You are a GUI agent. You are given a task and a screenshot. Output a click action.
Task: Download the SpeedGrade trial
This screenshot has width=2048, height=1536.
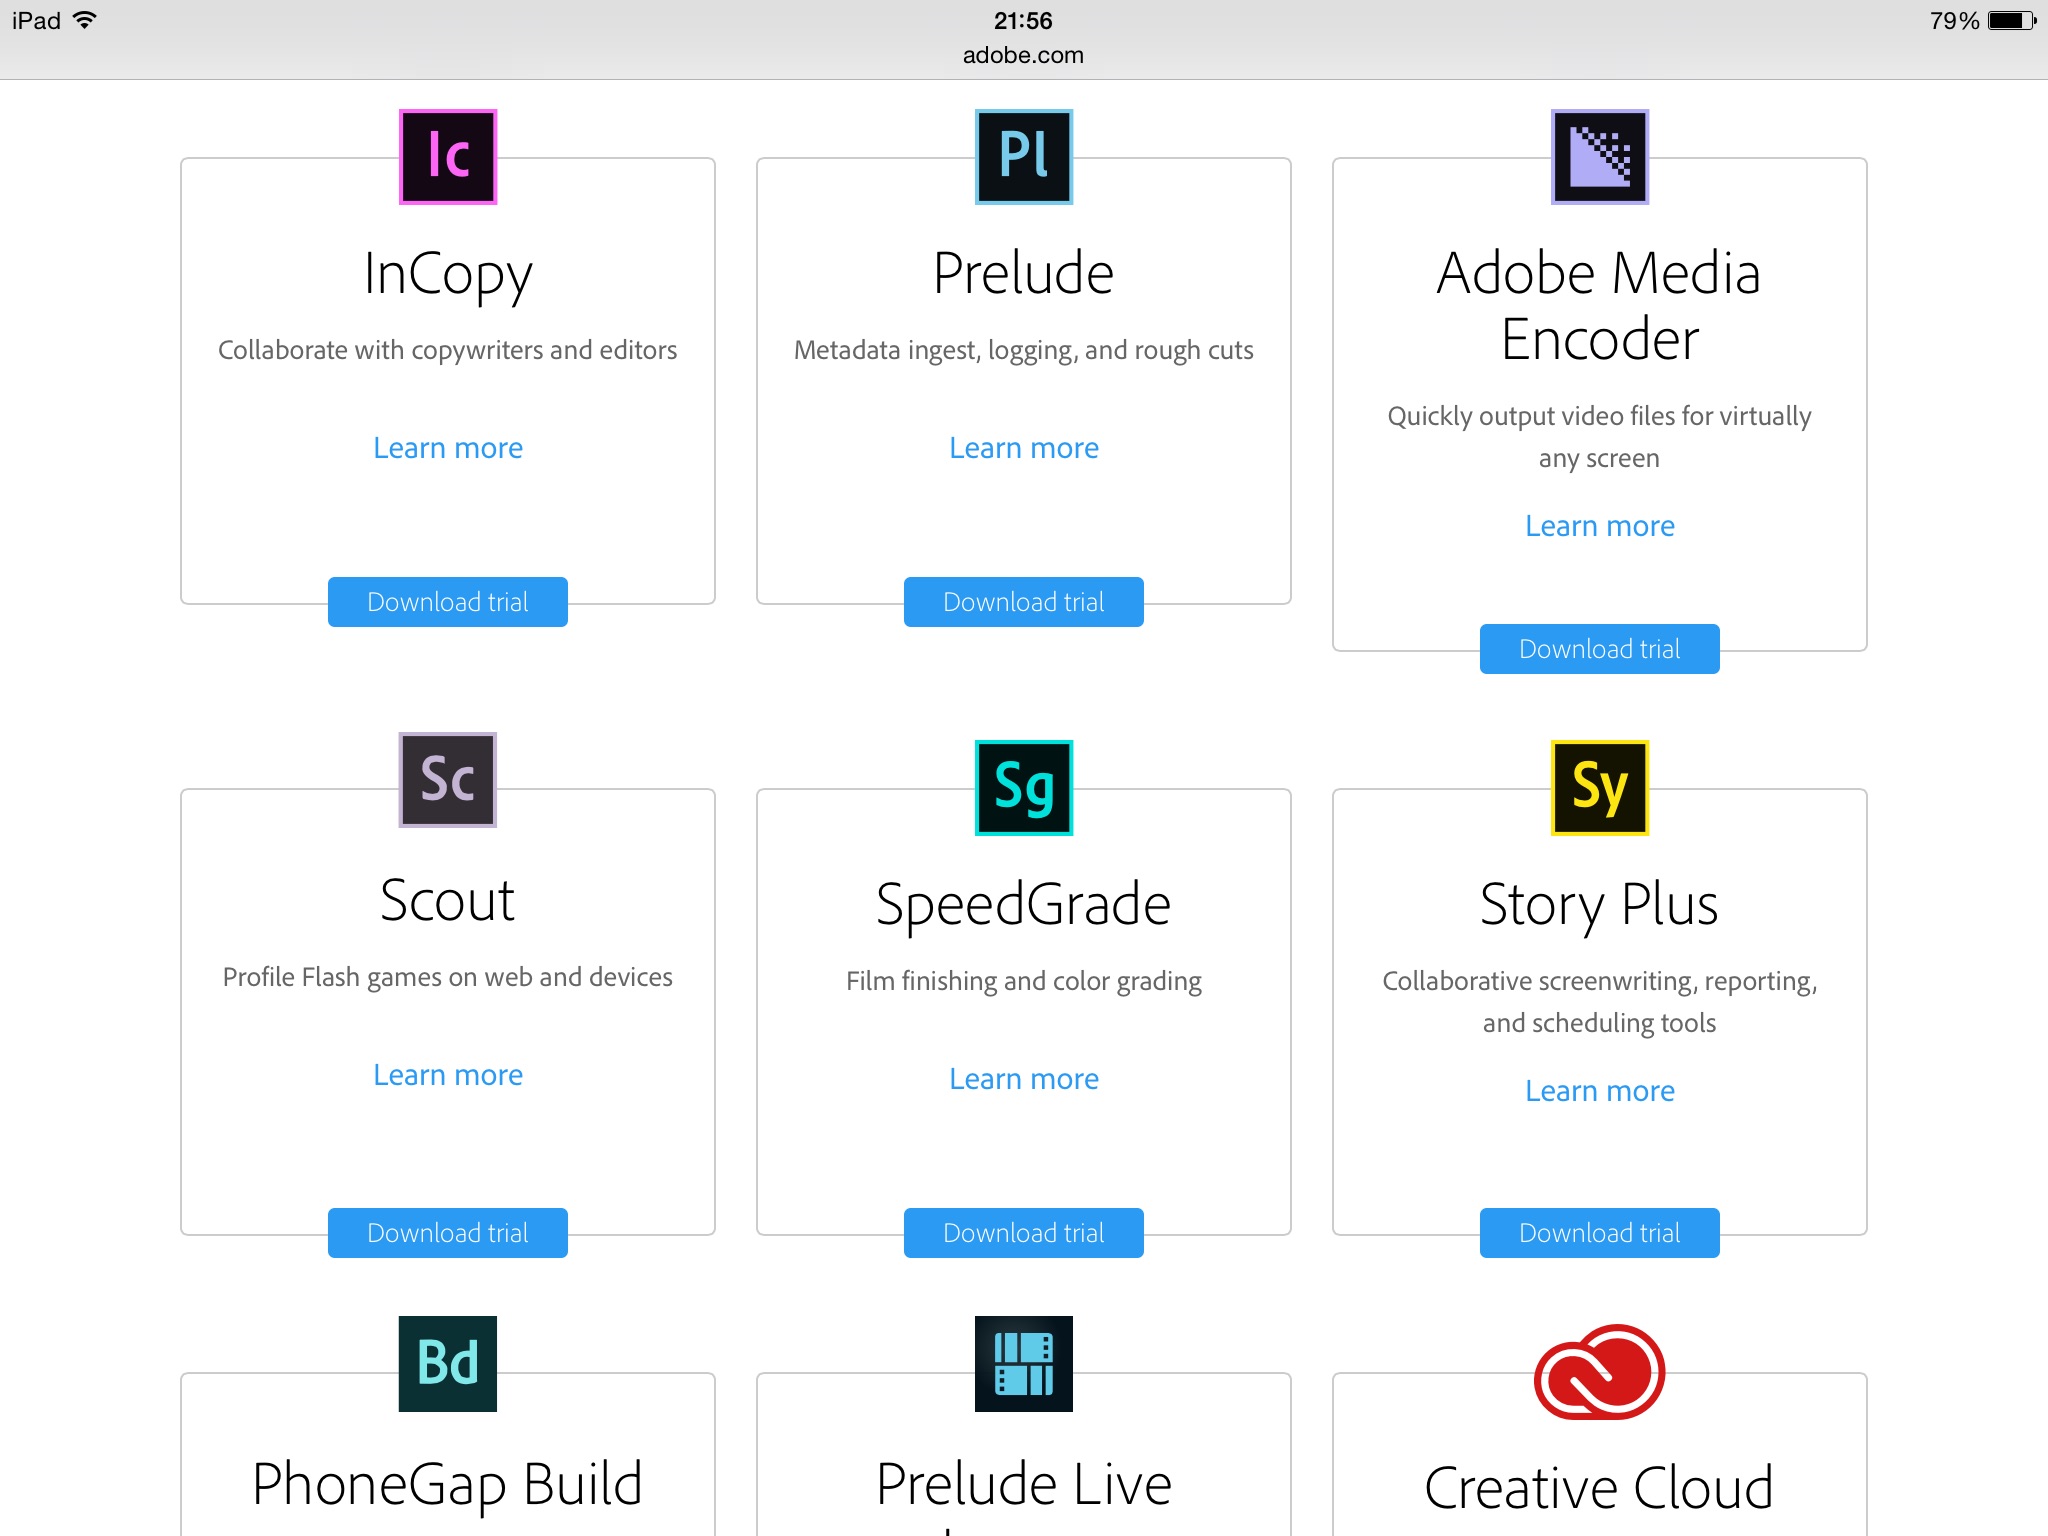pos(1023,1233)
